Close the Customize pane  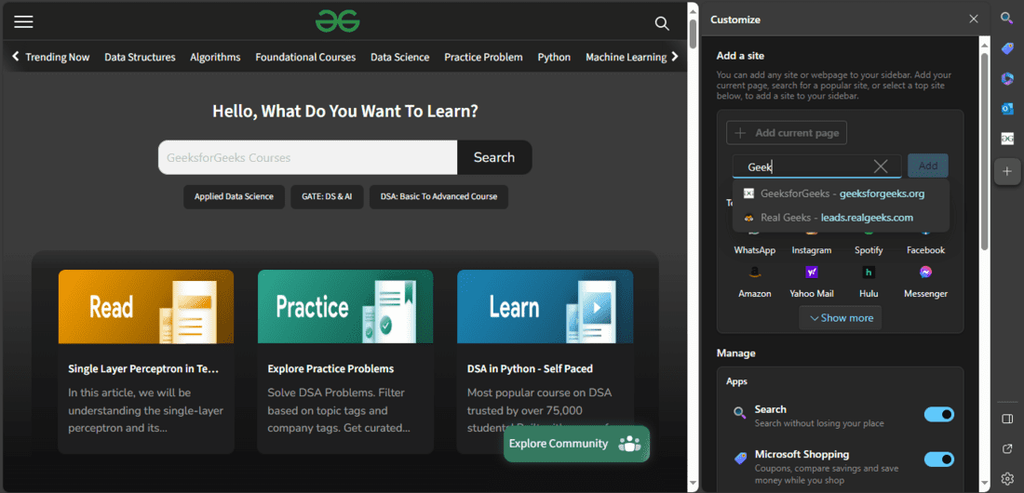[x=973, y=19]
